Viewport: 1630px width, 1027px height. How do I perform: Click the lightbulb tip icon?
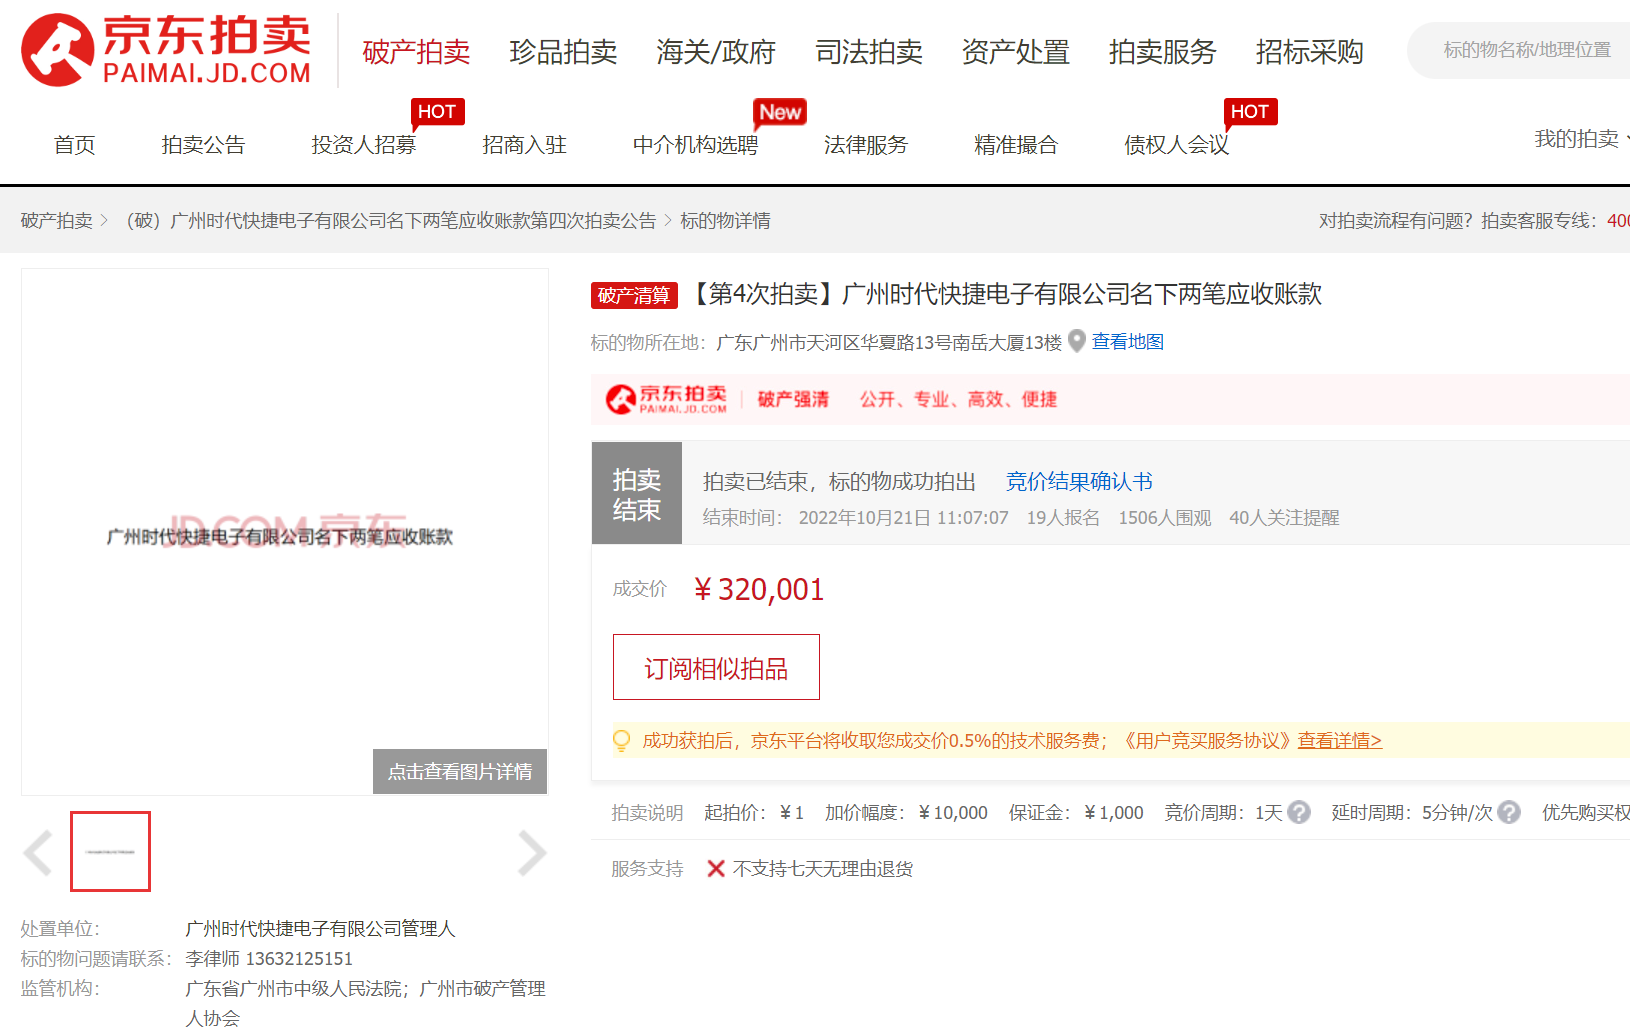(x=621, y=741)
